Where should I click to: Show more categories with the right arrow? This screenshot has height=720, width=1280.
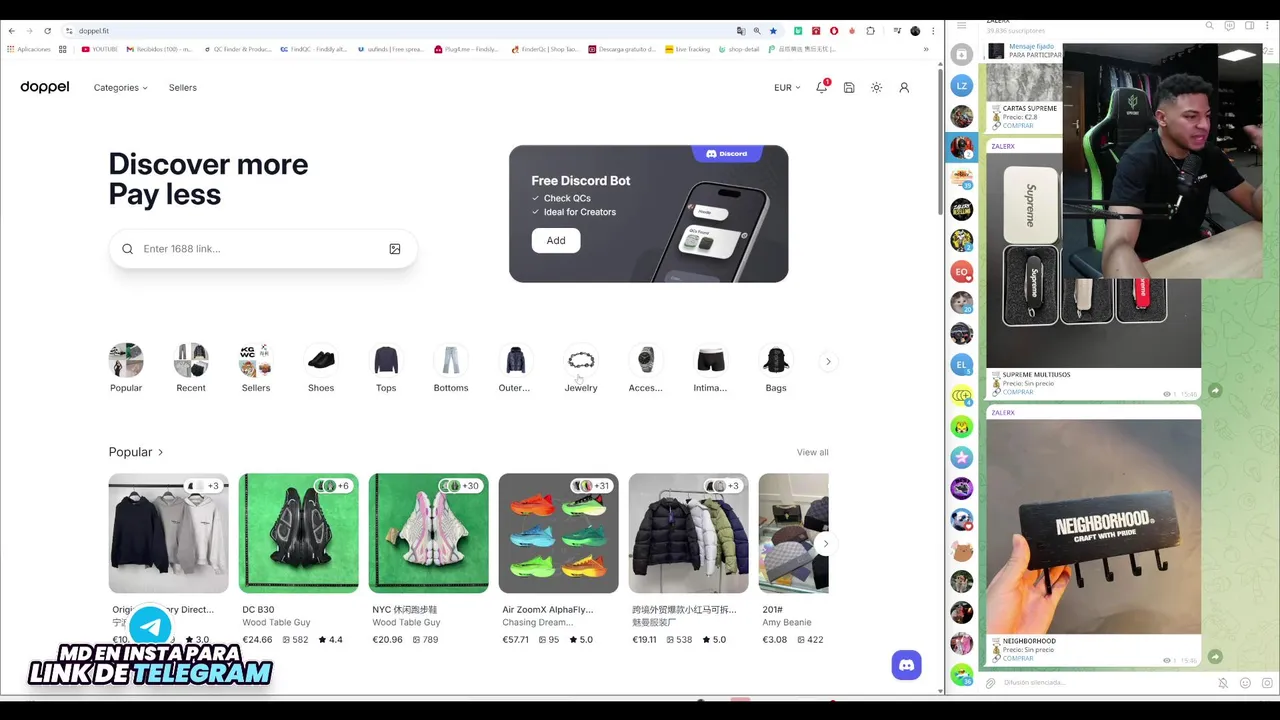tap(828, 361)
